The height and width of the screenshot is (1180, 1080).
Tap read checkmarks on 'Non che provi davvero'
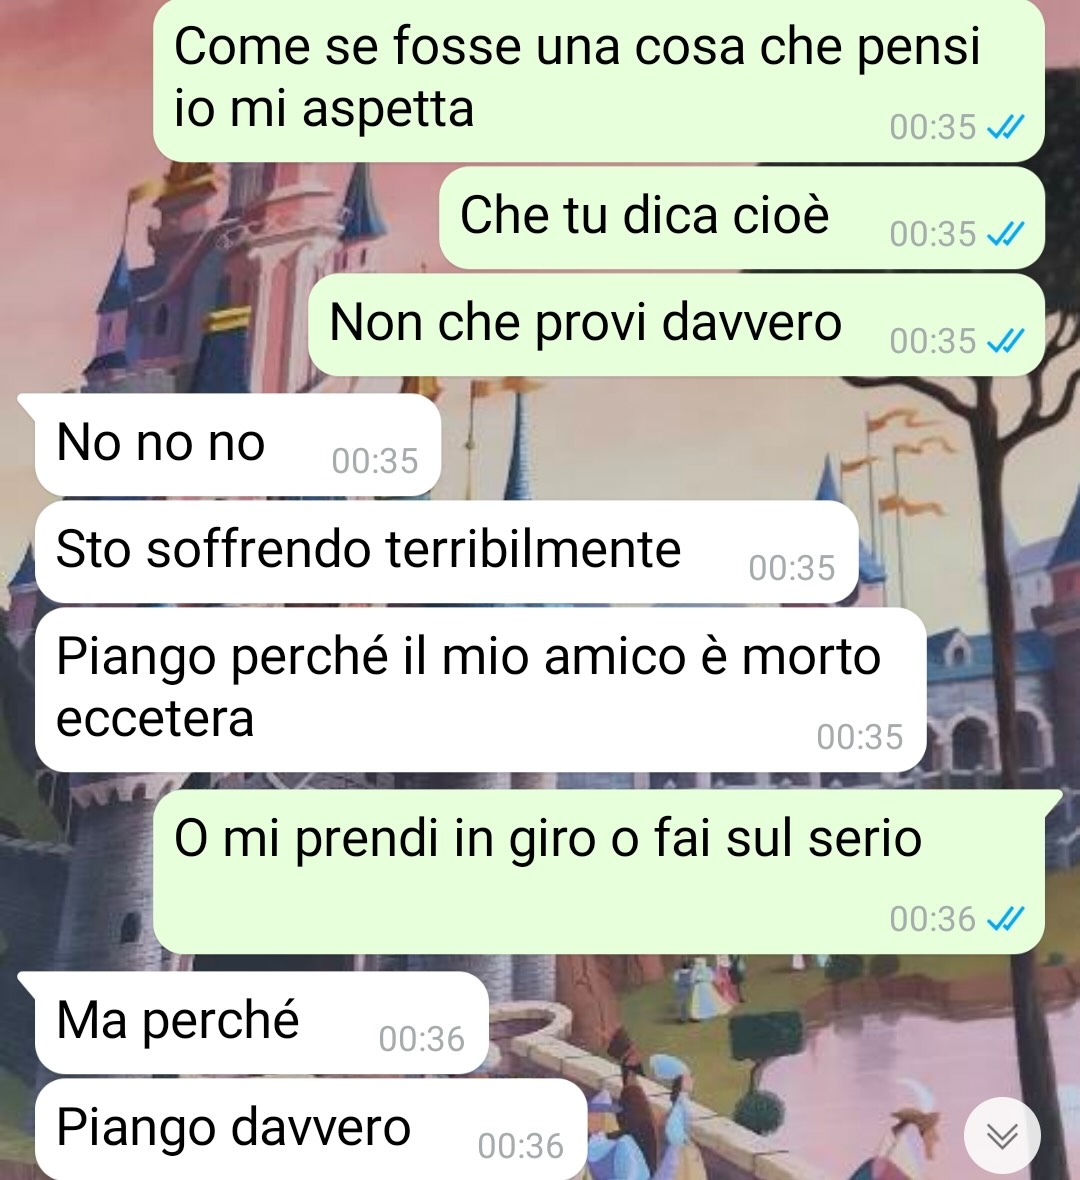tap(1005, 342)
